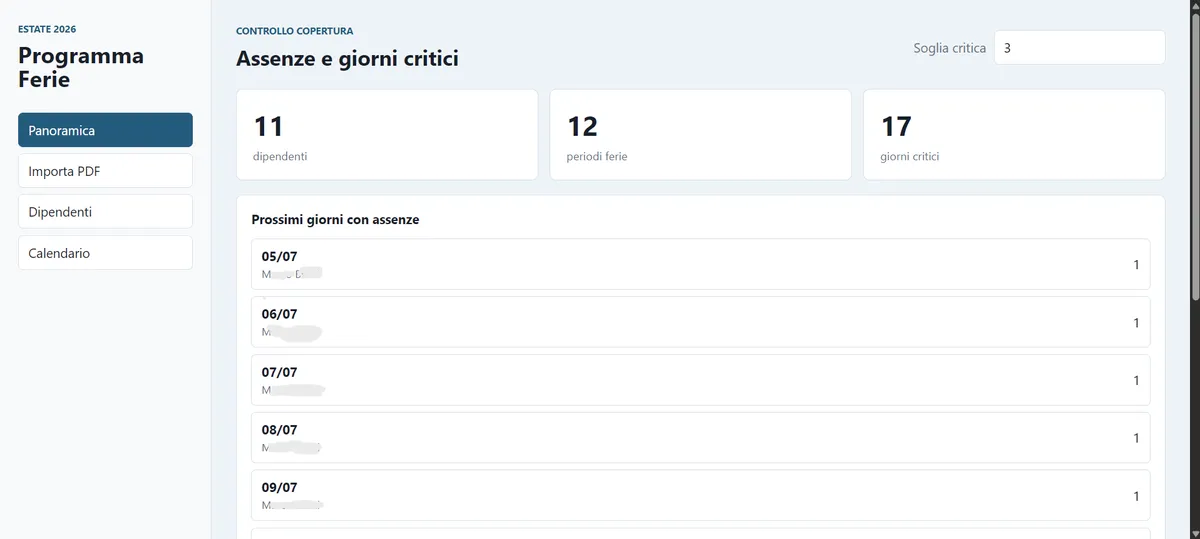Select the 17 giorni critici card
The width and height of the screenshot is (1200, 539).
pos(1014,135)
